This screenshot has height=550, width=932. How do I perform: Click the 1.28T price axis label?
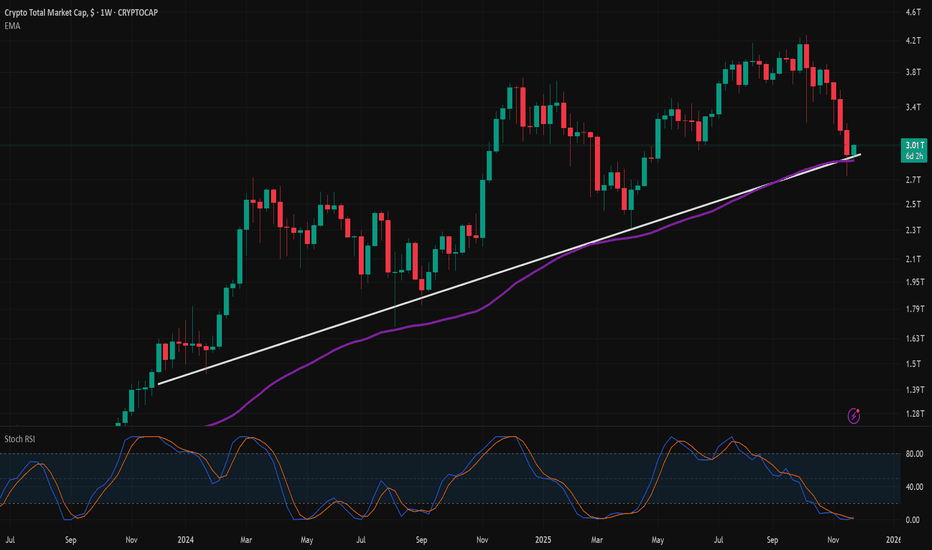912,413
